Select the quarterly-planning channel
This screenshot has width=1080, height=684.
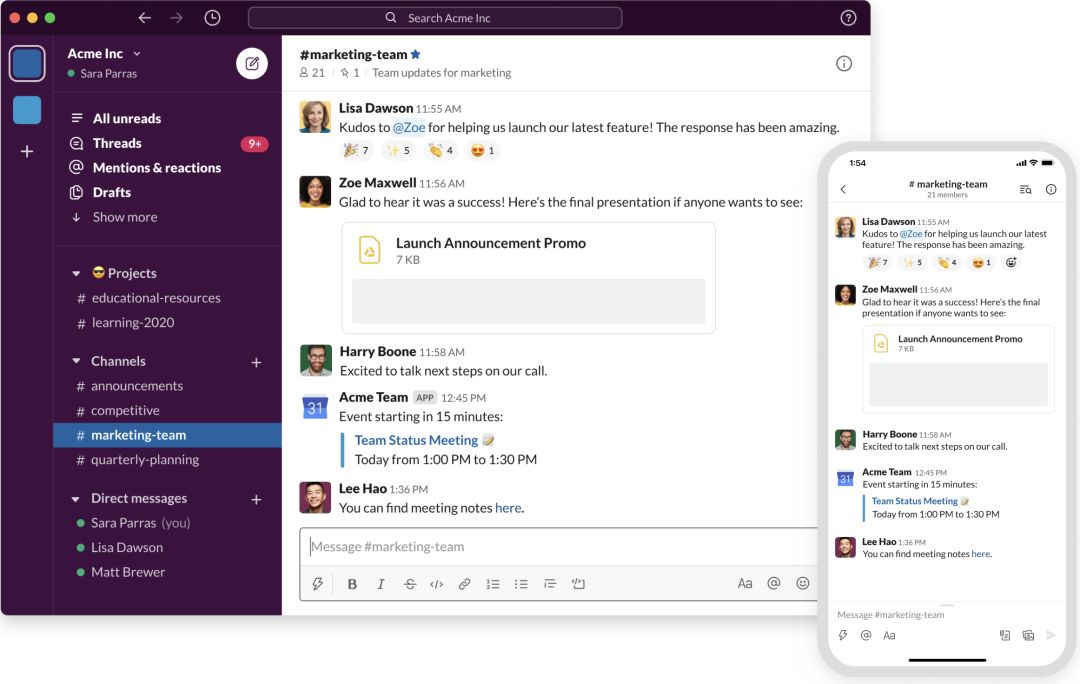pyautogui.click(x=145, y=460)
